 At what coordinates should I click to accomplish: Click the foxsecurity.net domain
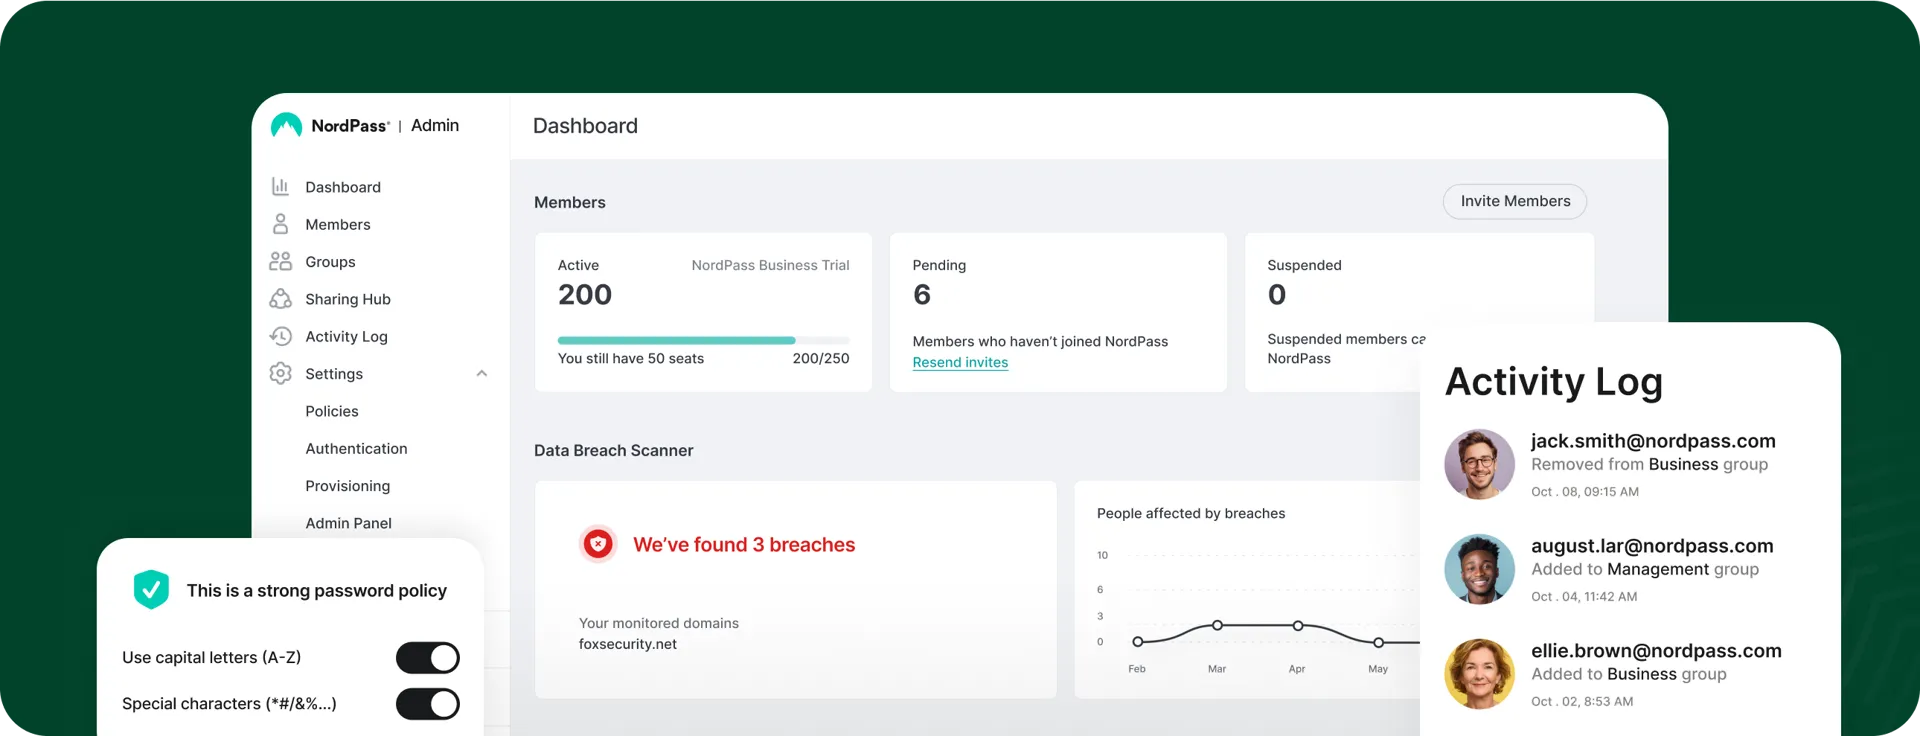628,644
